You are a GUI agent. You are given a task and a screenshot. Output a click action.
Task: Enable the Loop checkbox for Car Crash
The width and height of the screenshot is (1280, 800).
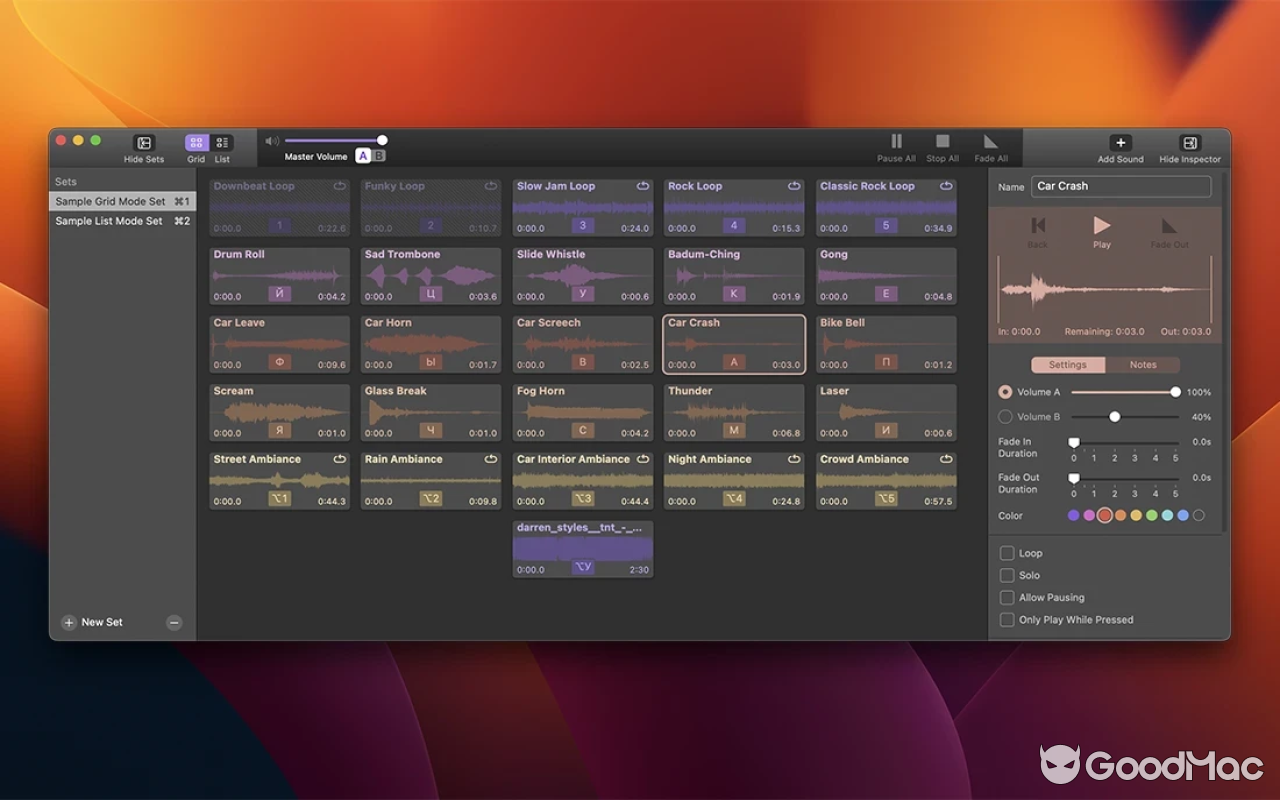[x=1006, y=552]
